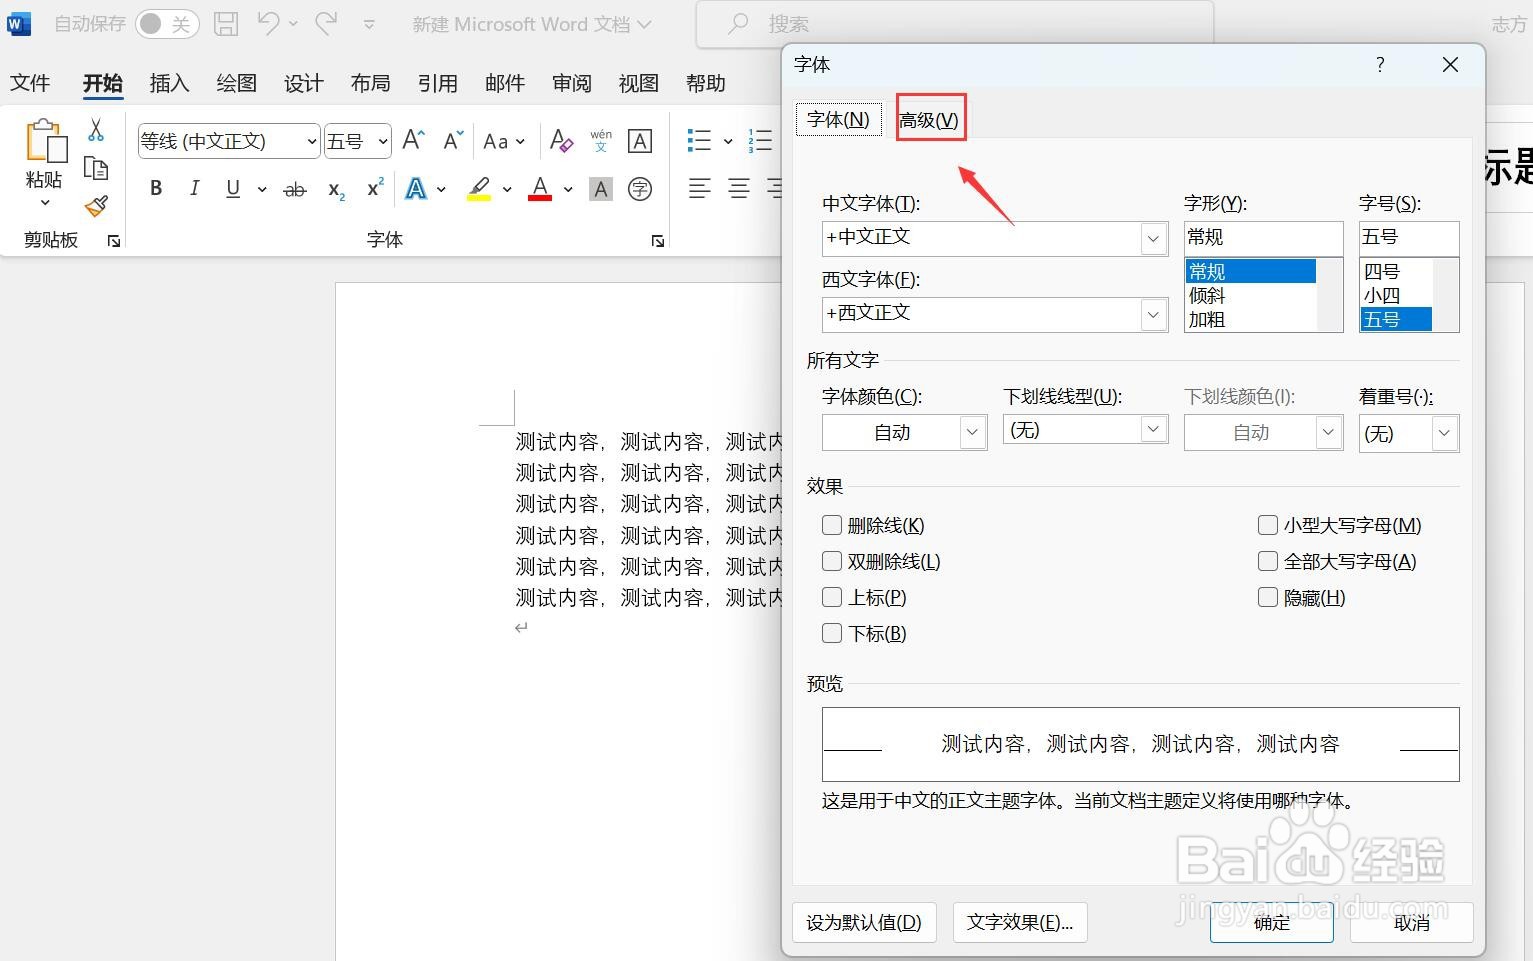Apply subscript formatting
1533x961 pixels.
click(x=335, y=190)
